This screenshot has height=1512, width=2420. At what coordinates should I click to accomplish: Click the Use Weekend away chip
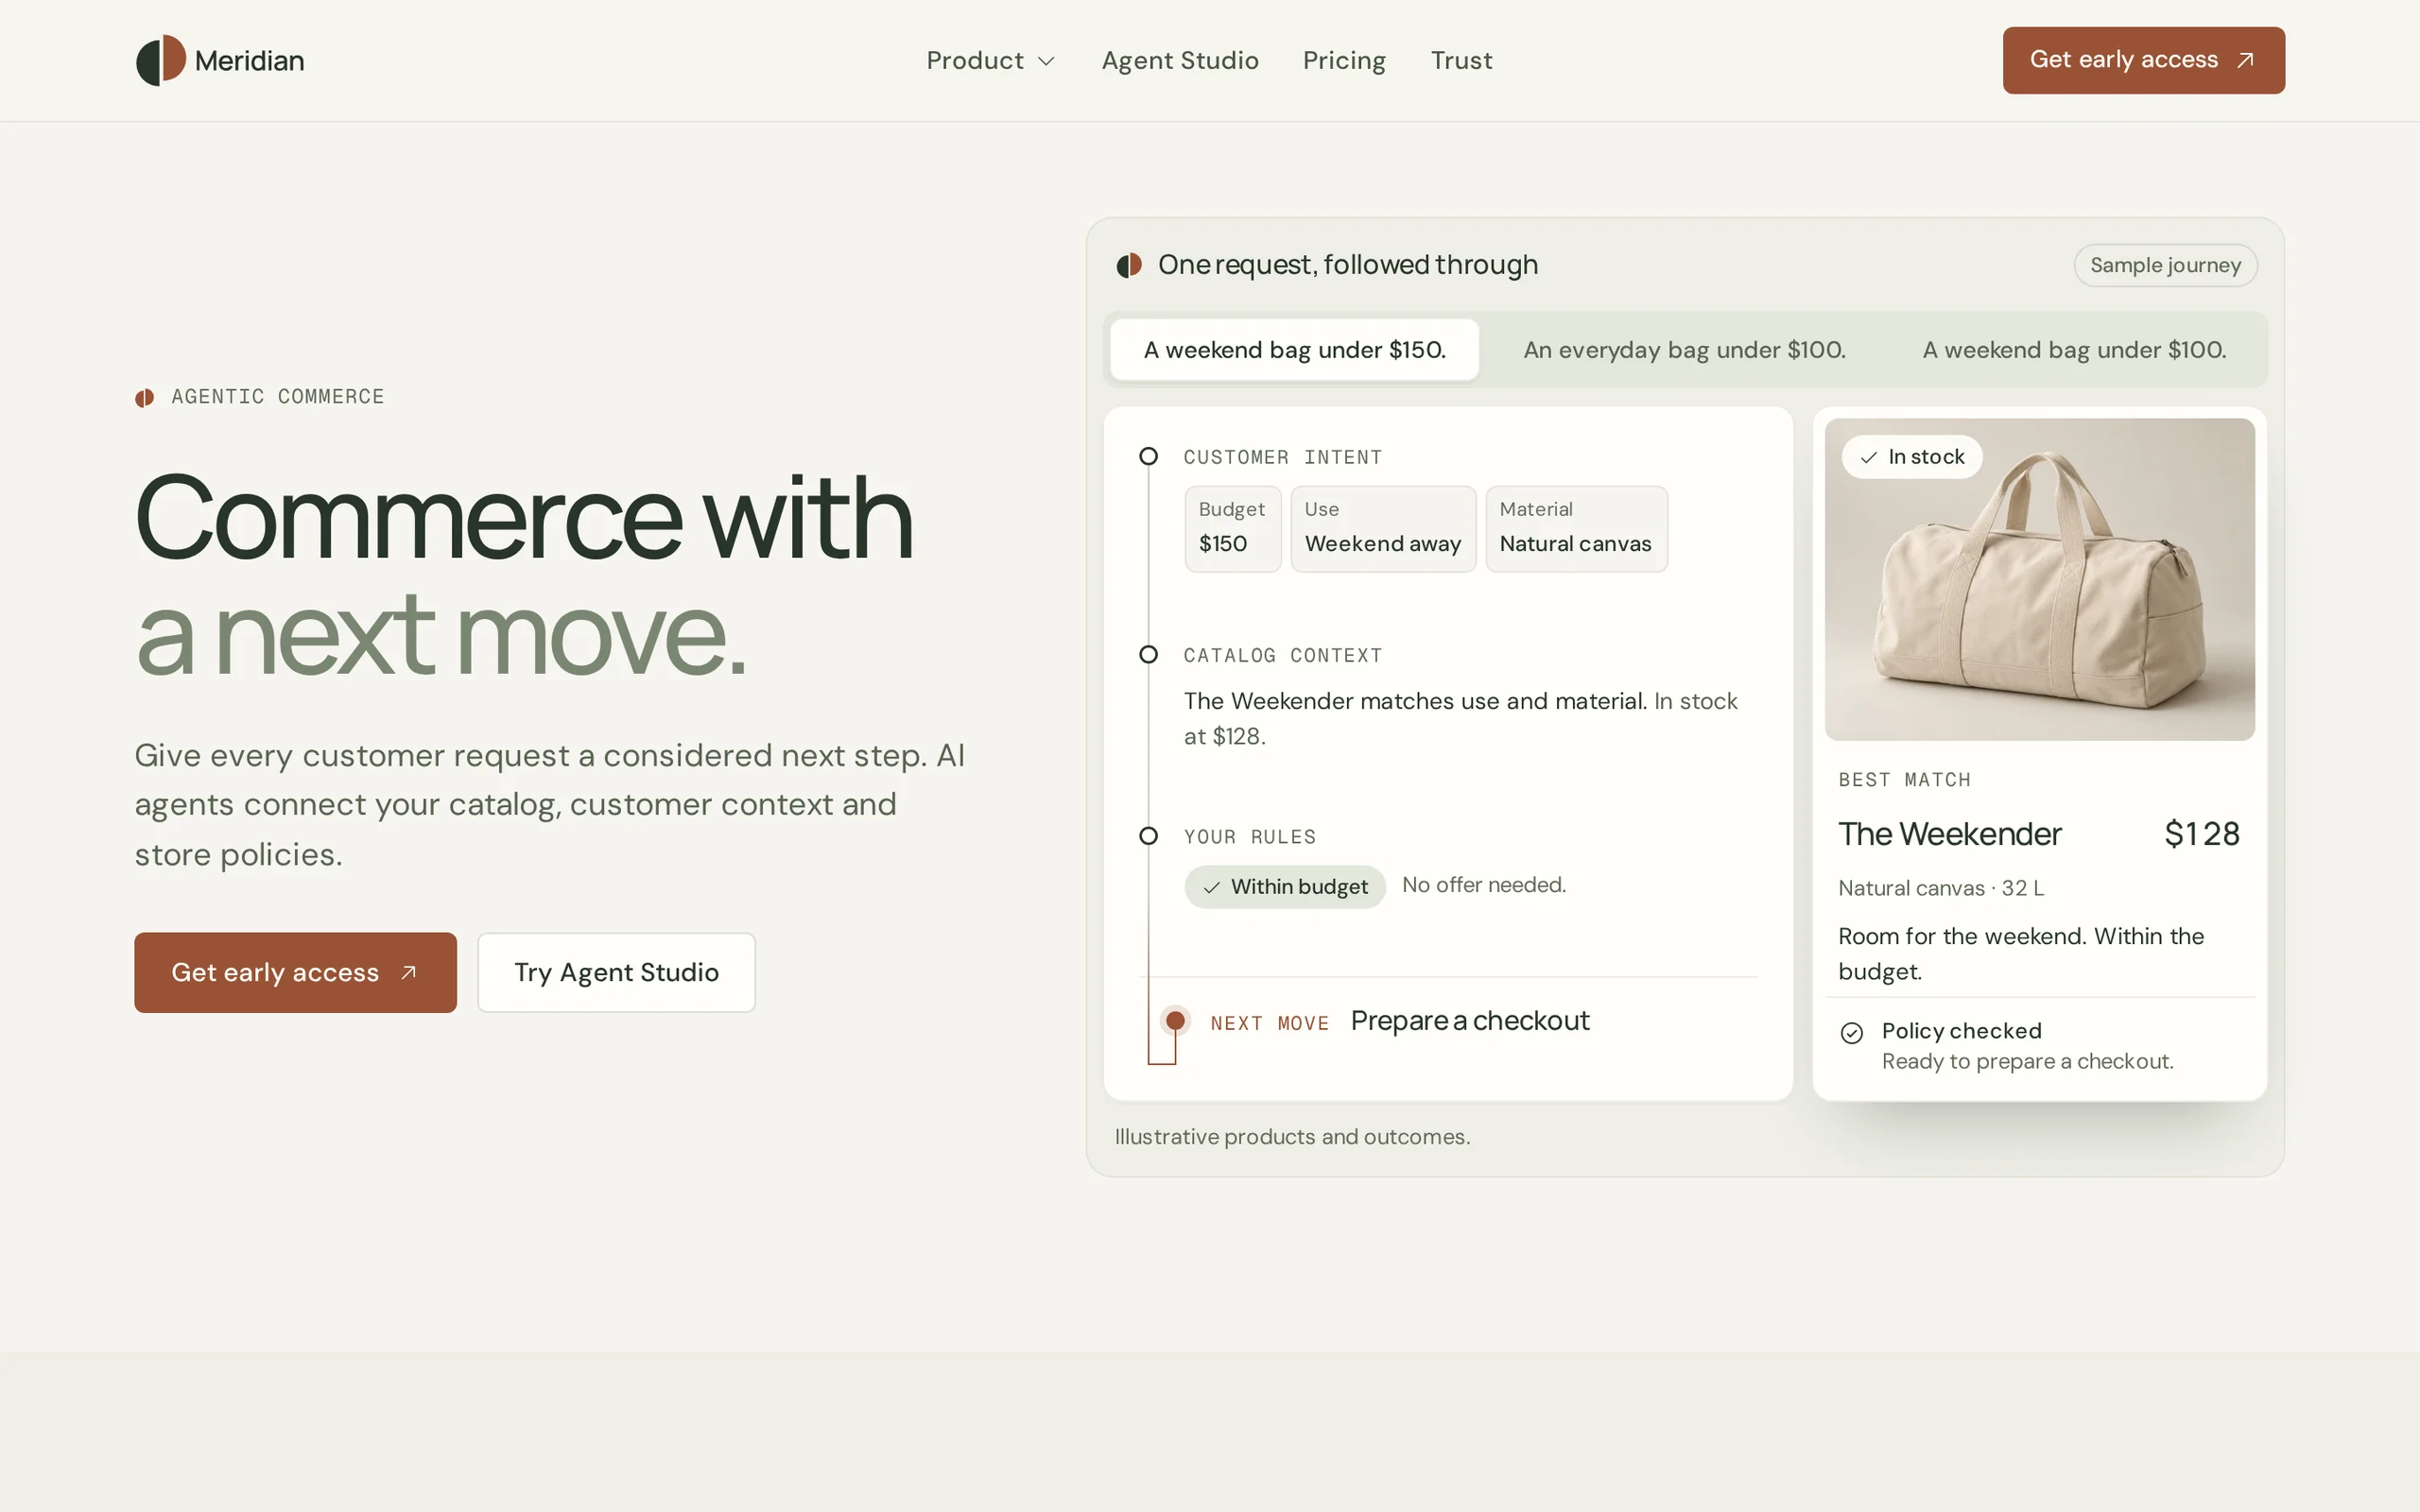click(x=1383, y=529)
